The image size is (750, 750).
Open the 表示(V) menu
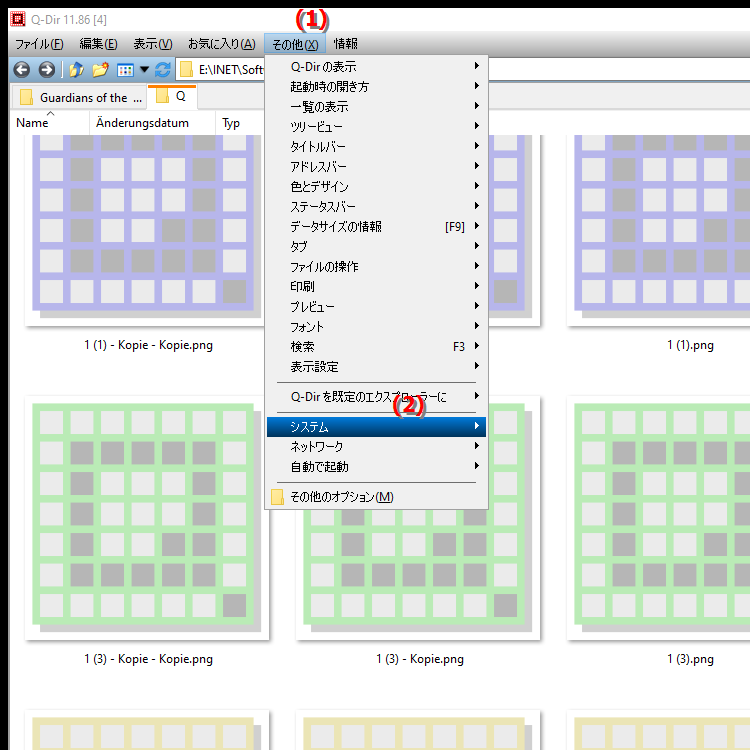coord(153,44)
